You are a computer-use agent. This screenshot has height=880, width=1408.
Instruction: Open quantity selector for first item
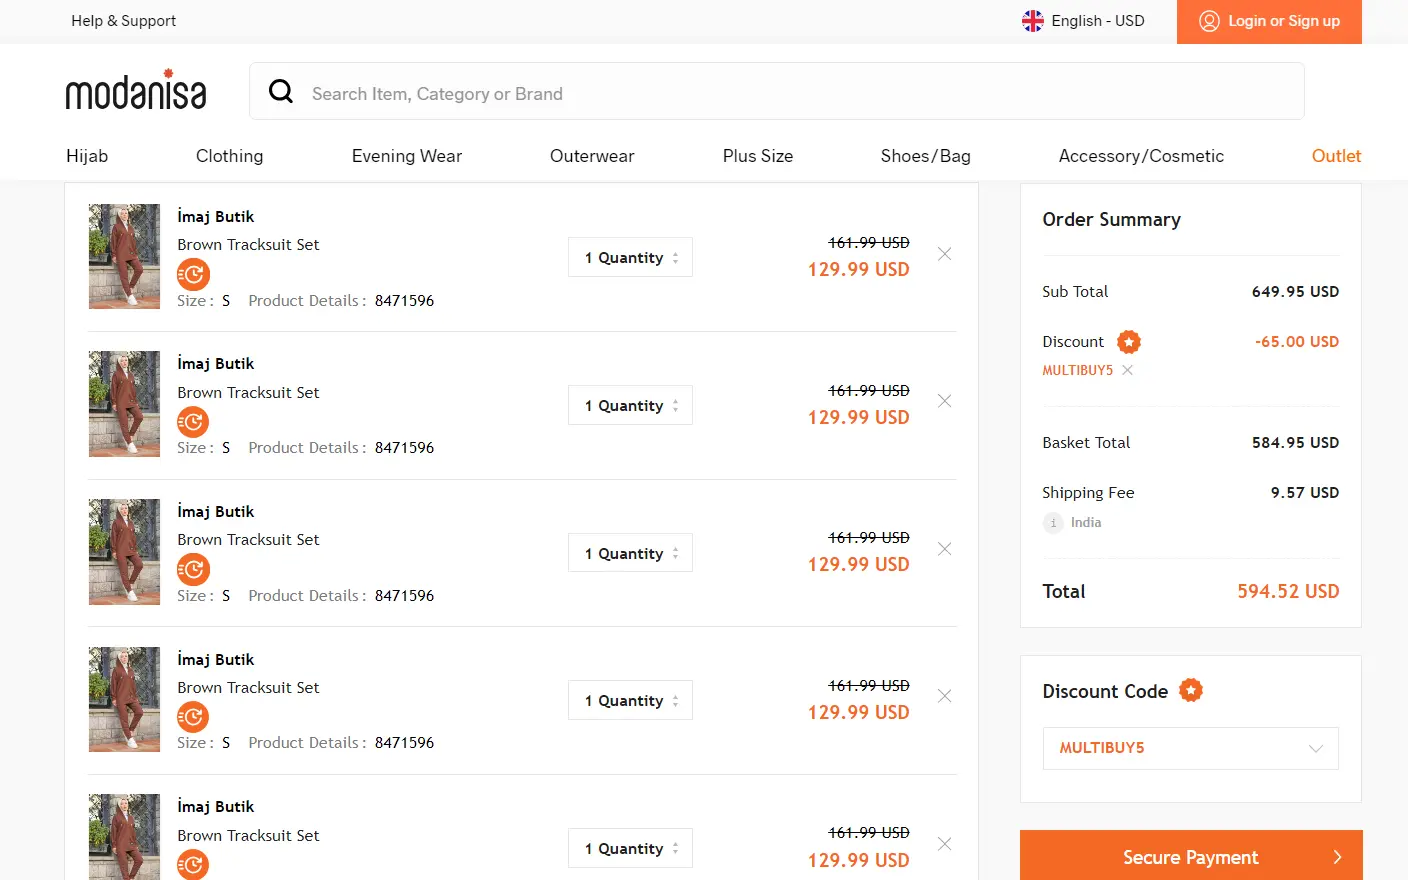[630, 257]
